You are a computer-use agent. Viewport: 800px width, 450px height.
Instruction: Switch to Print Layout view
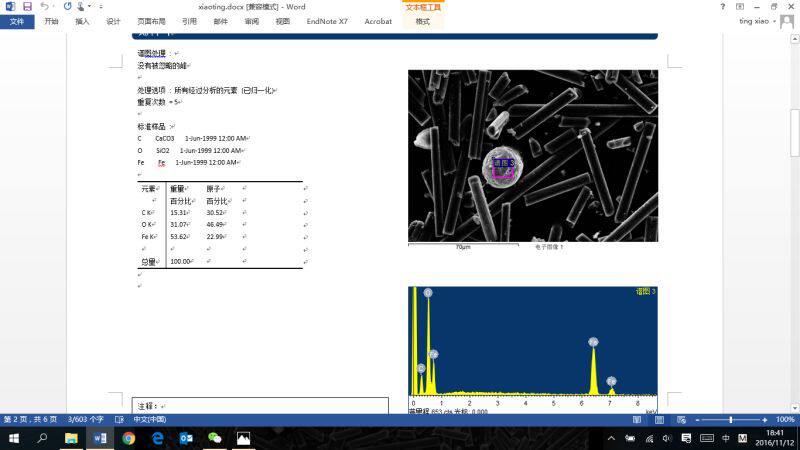[x=659, y=419]
